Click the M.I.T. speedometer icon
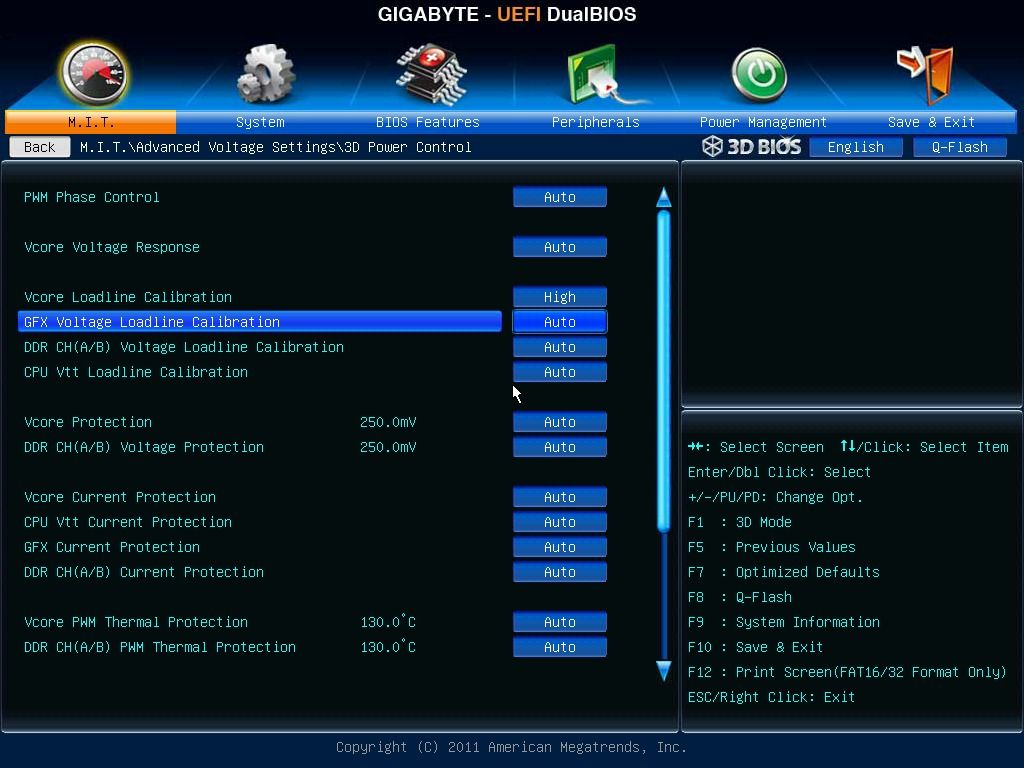Viewport: 1024px width, 768px height. [93, 74]
